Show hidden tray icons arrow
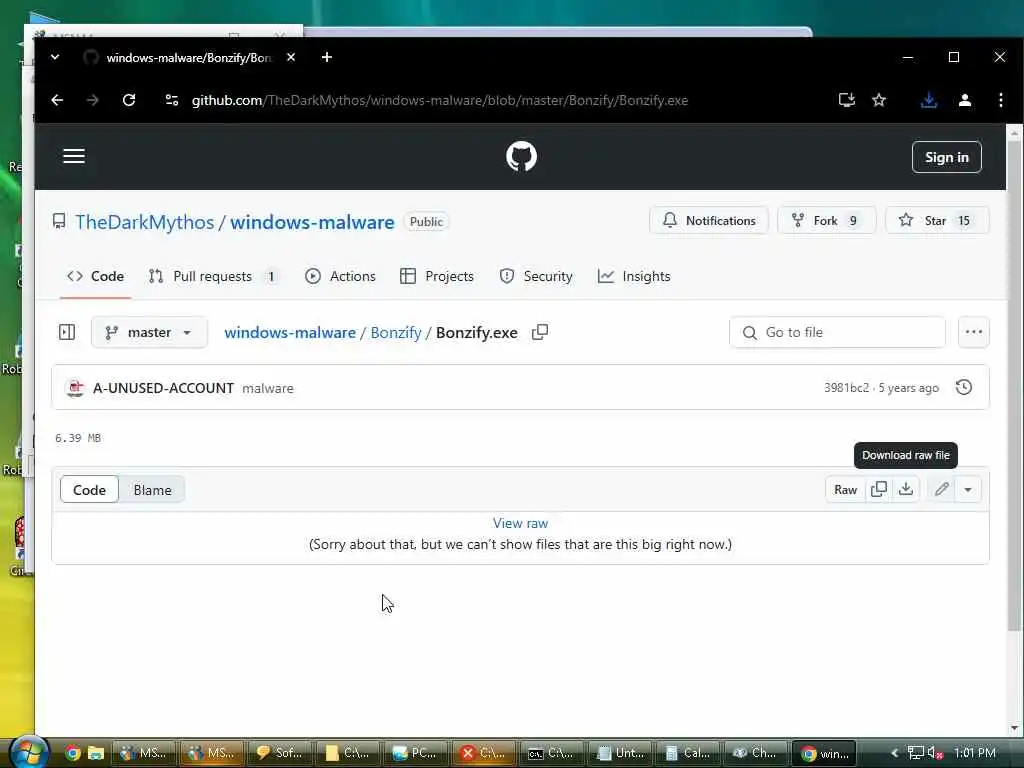This screenshot has width=1024, height=768. (895, 753)
